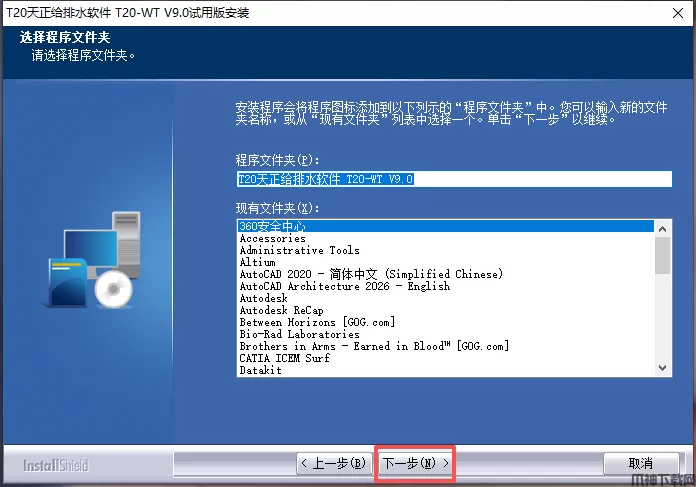Screen dimensions: 696x487
Task: Select Accessories folder in list
Action: [445, 238]
